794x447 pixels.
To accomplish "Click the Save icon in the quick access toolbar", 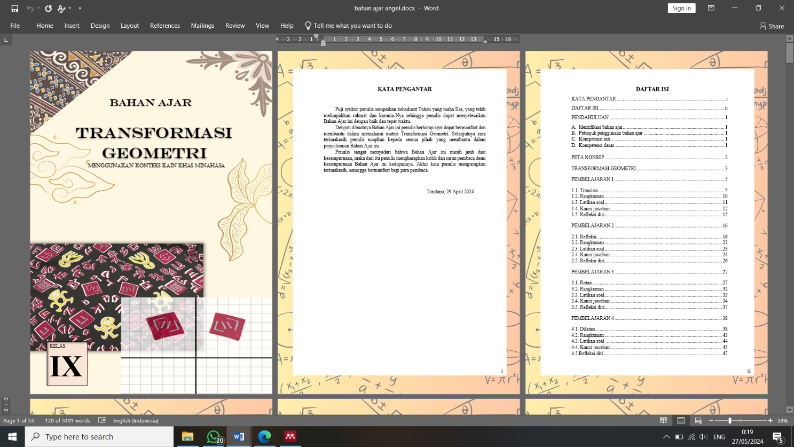I will 14,8.
